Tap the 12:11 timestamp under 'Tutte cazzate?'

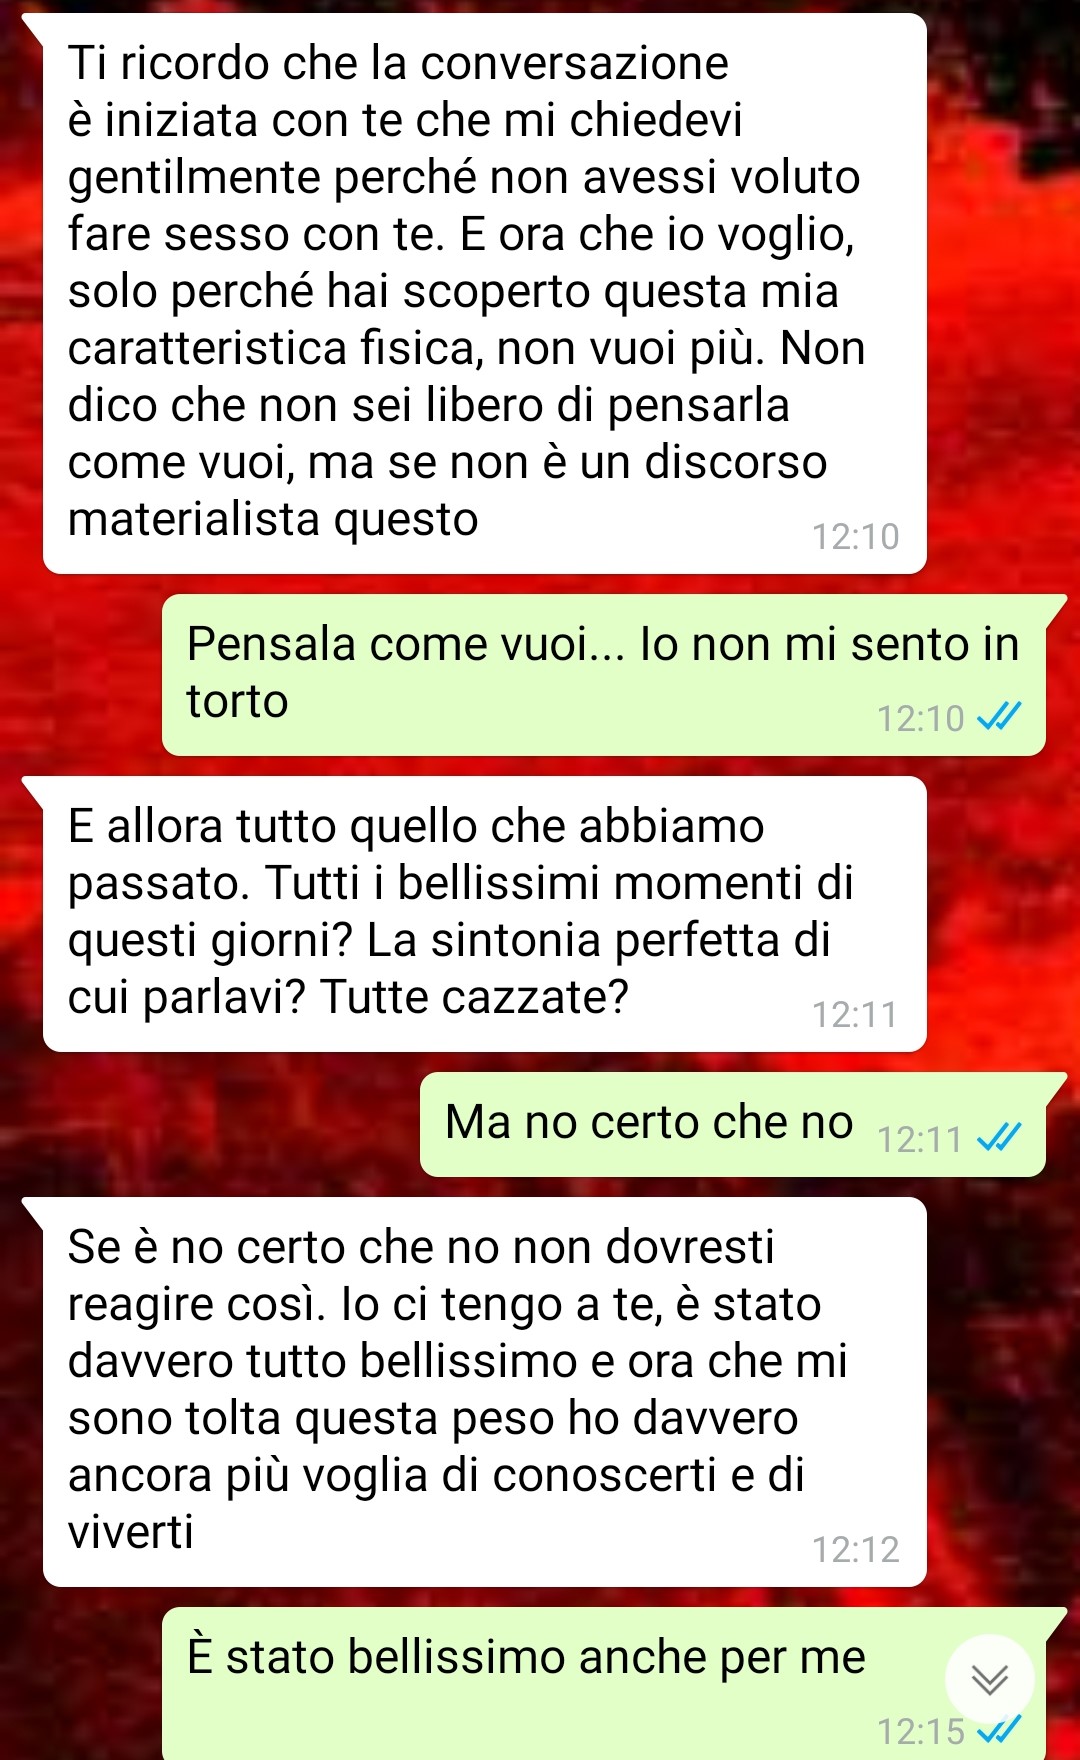[x=855, y=1015]
